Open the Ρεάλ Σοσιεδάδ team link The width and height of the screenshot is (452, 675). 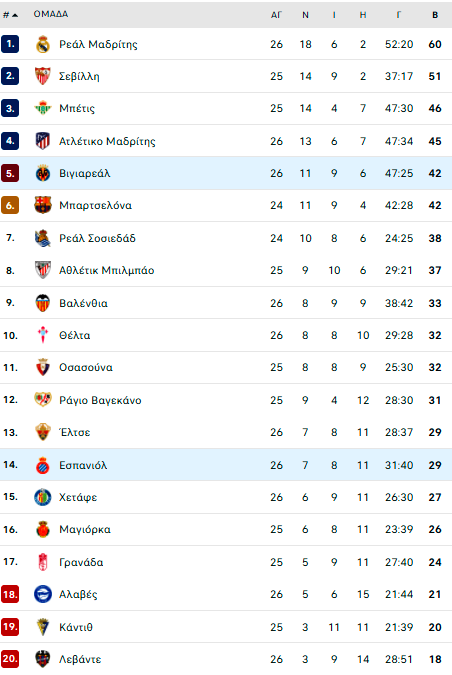click(97, 238)
